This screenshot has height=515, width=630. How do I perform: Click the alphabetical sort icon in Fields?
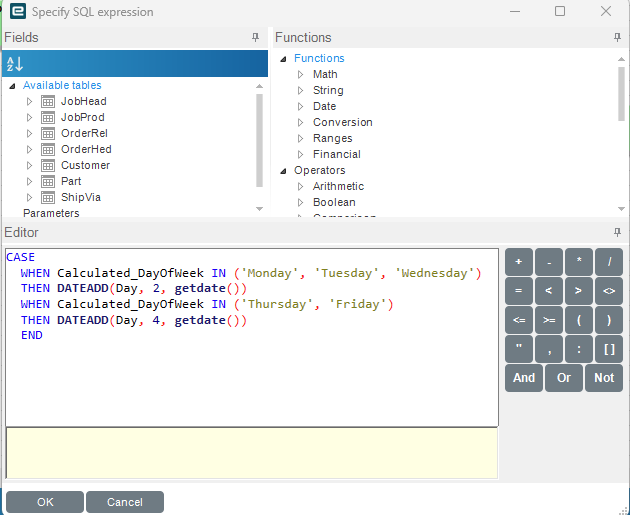[x=14, y=64]
